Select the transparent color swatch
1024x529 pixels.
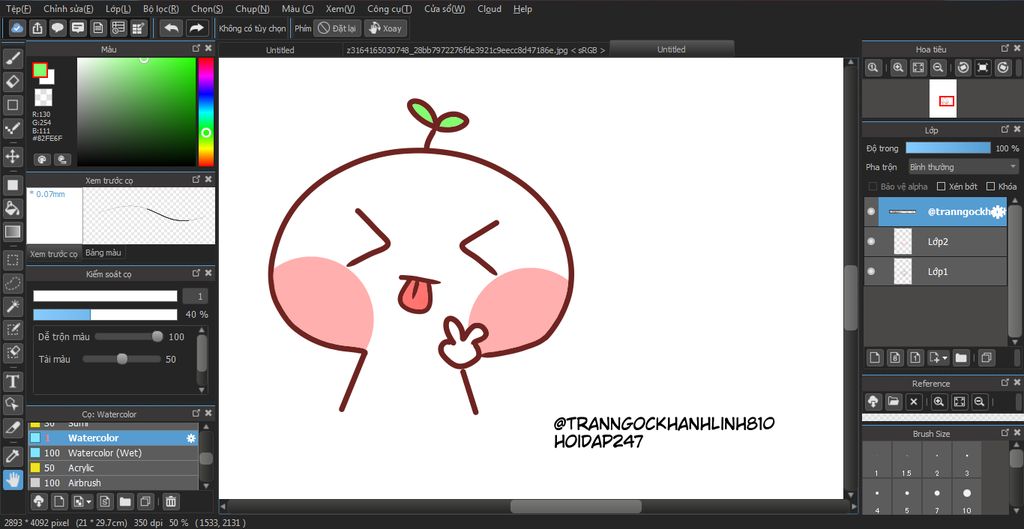[42, 98]
